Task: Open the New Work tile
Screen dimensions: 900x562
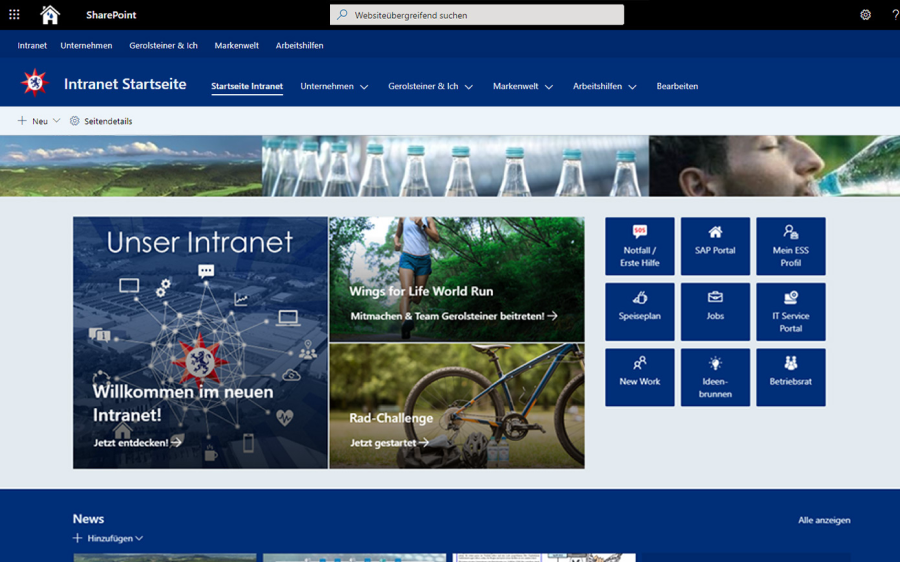Action: 639,377
